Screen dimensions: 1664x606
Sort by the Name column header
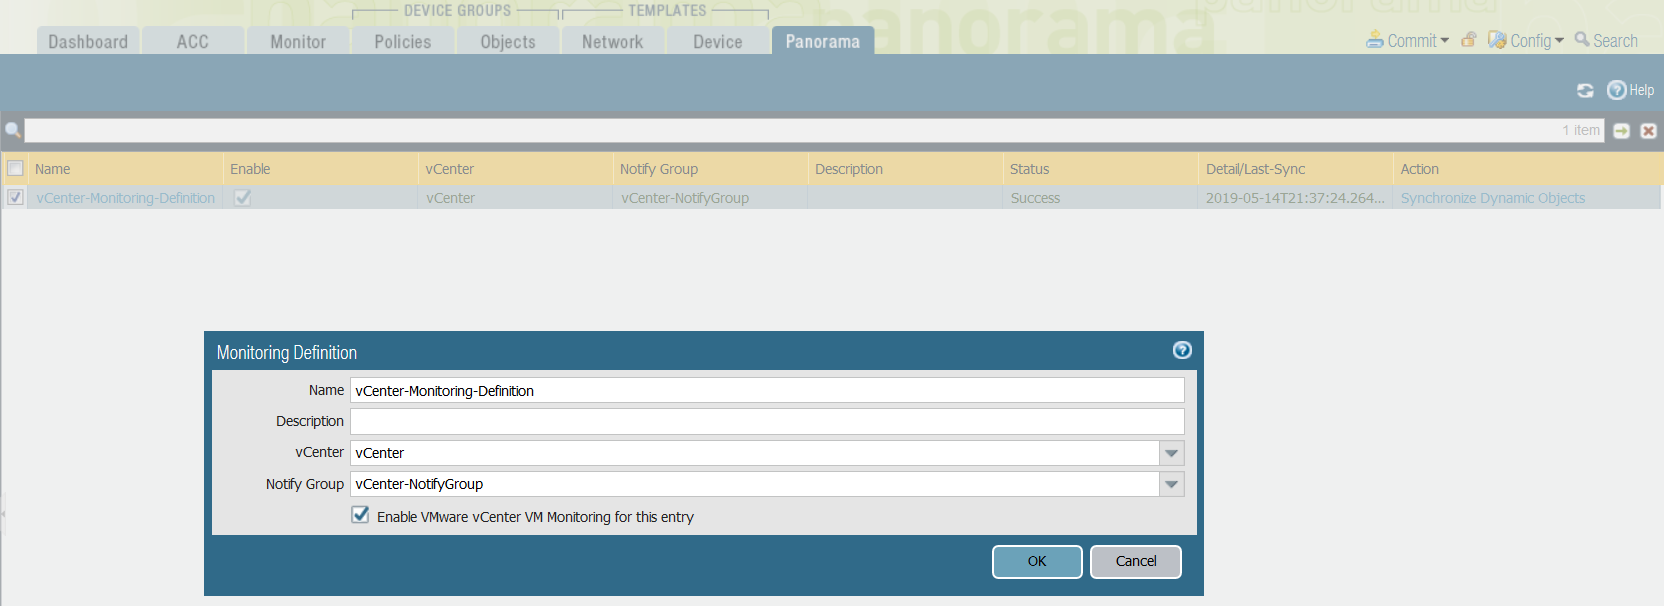125,169
